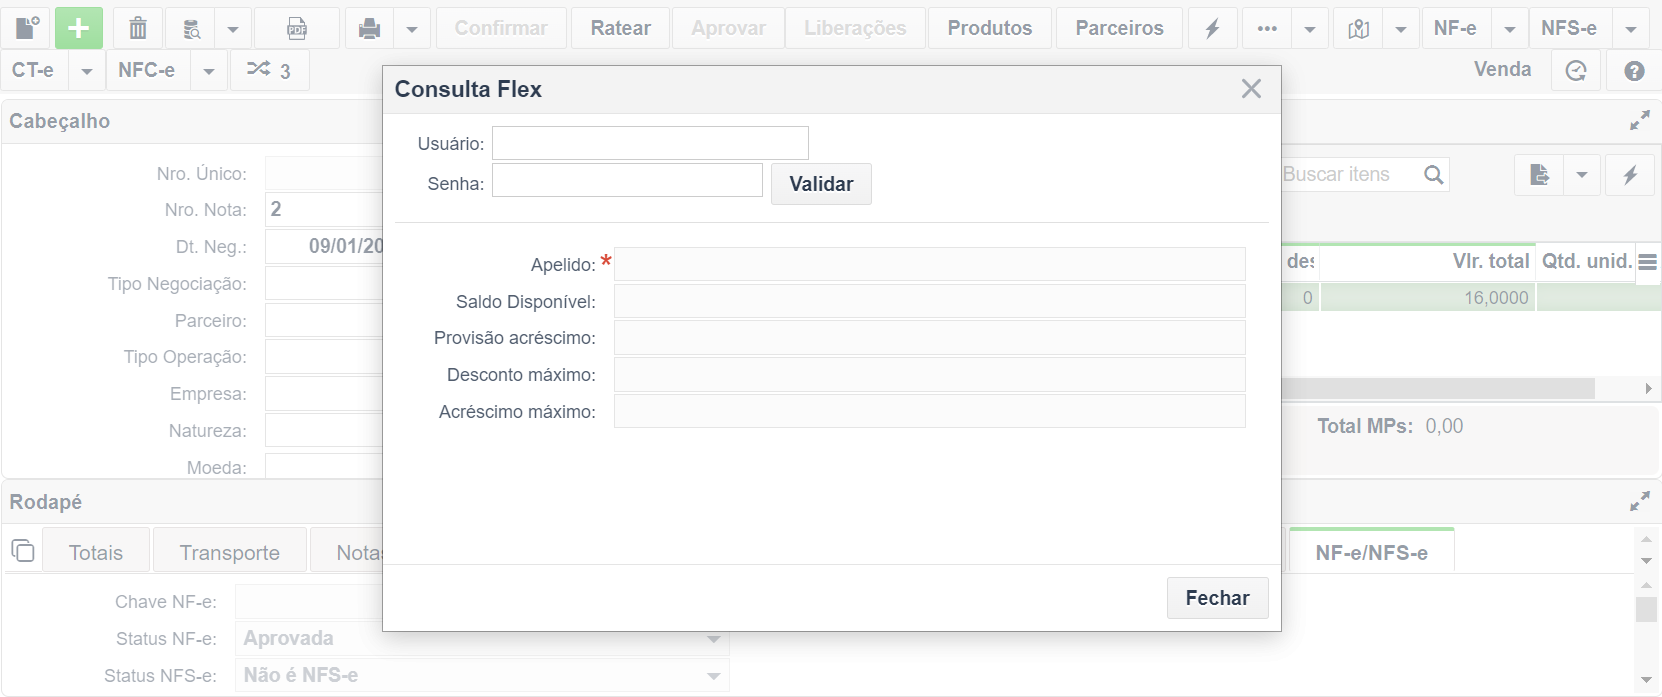The width and height of the screenshot is (1662, 697).
Task: Click the Desconto máximo field
Action: [x=930, y=374]
